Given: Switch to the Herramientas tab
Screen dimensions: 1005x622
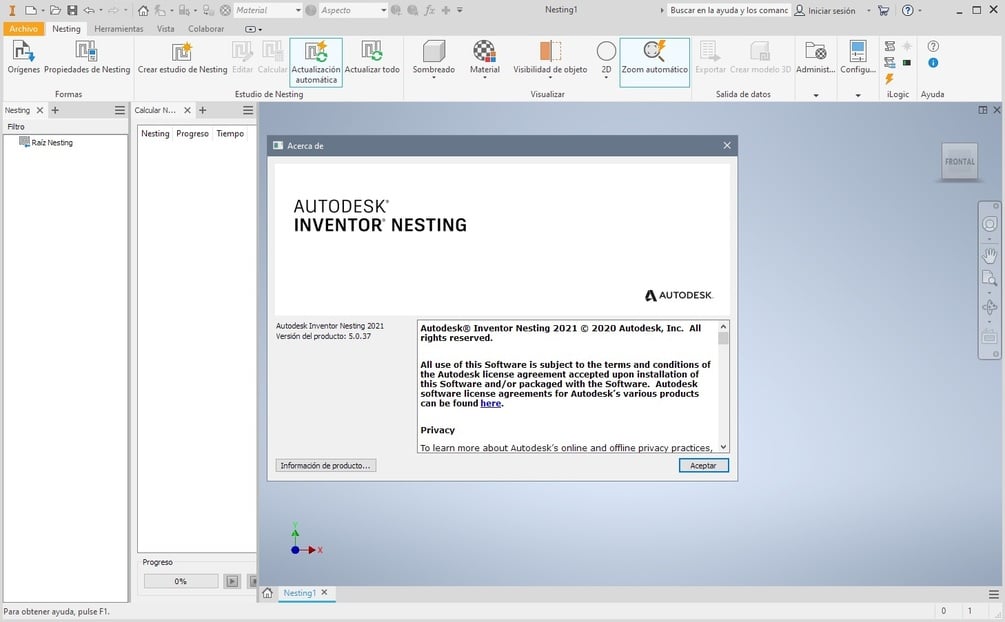Looking at the screenshot, I should (119, 29).
